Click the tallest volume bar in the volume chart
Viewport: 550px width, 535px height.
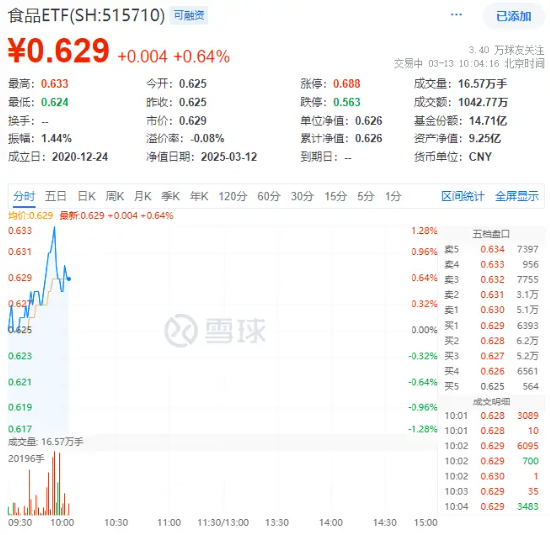pos(54,483)
